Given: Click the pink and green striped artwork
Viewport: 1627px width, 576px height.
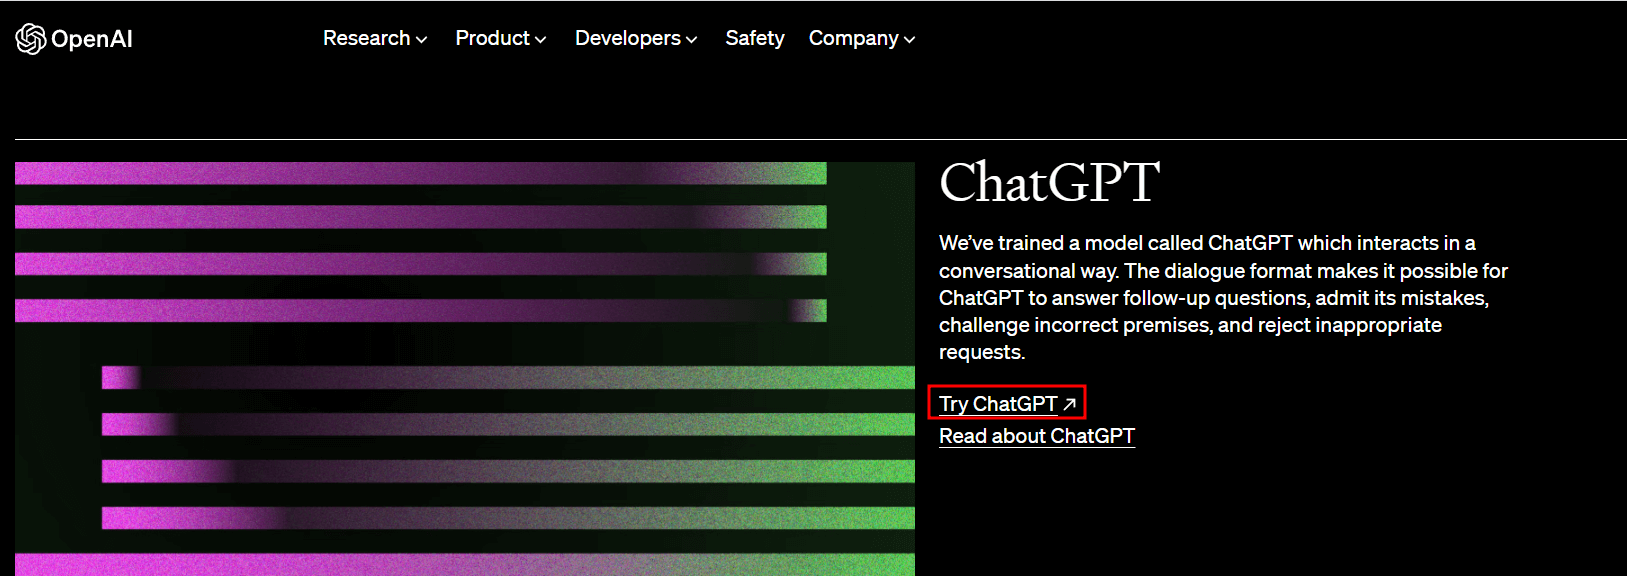Looking at the screenshot, I should click(465, 369).
